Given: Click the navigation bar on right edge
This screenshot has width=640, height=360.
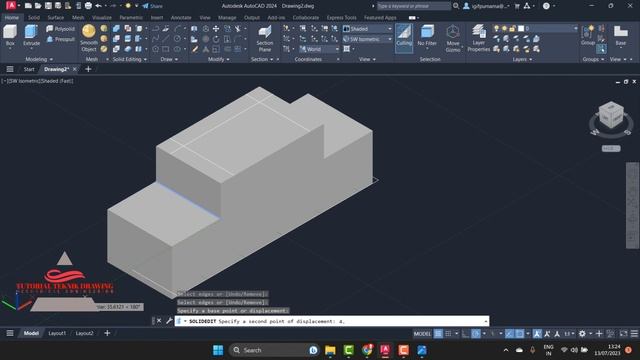Looking at the screenshot, I should (632, 205).
